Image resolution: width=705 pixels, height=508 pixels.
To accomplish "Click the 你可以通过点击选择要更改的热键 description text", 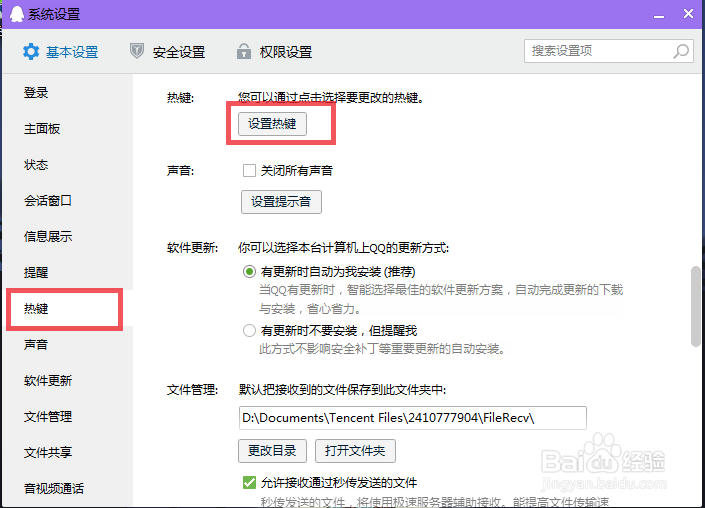I will pyautogui.click(x=331, y=98).
